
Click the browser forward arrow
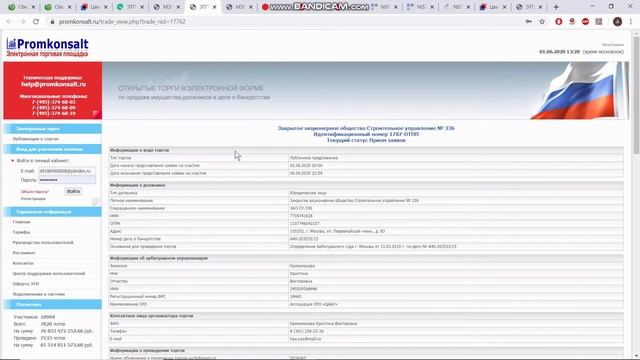22,22
